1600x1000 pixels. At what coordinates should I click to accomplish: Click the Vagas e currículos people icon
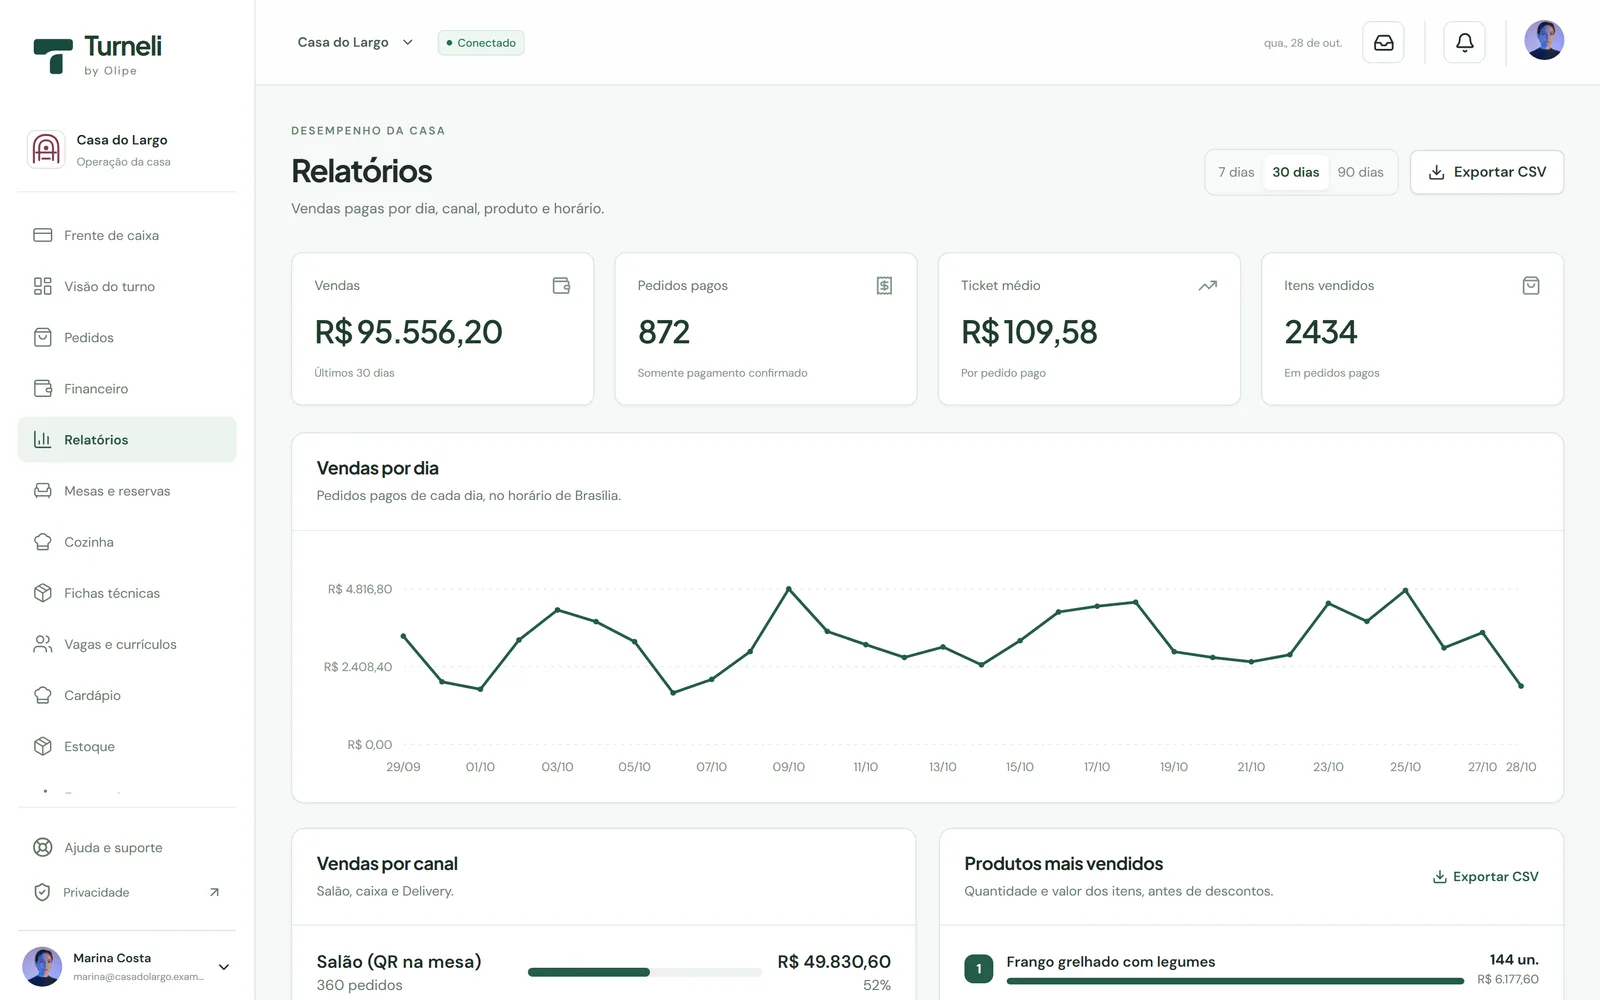[43, 644]
